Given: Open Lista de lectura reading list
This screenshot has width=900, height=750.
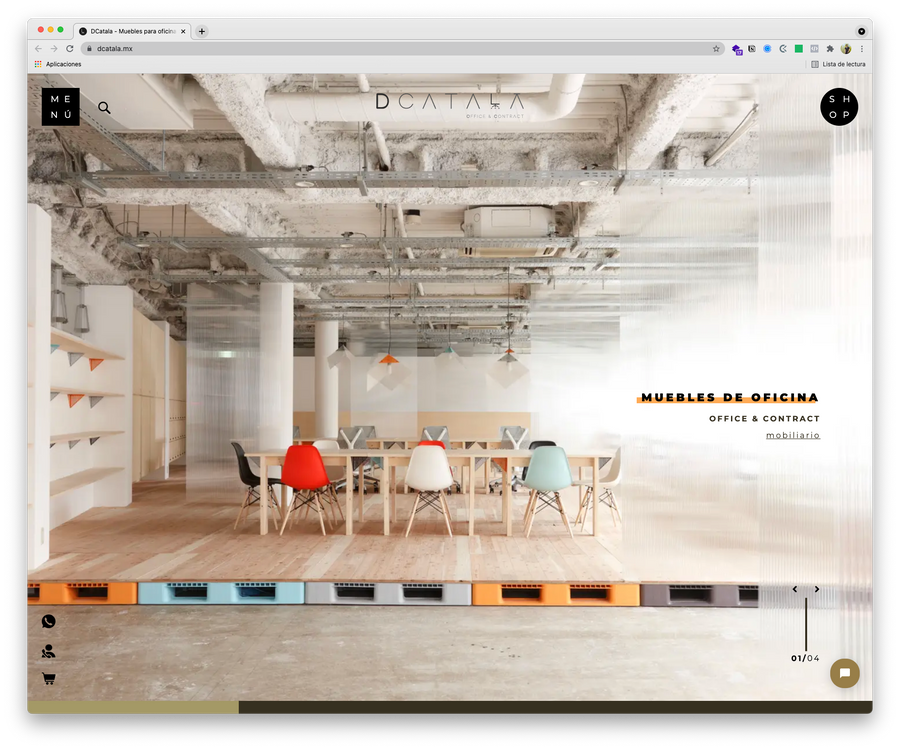Looking at the screenshot, I should 838,64.
